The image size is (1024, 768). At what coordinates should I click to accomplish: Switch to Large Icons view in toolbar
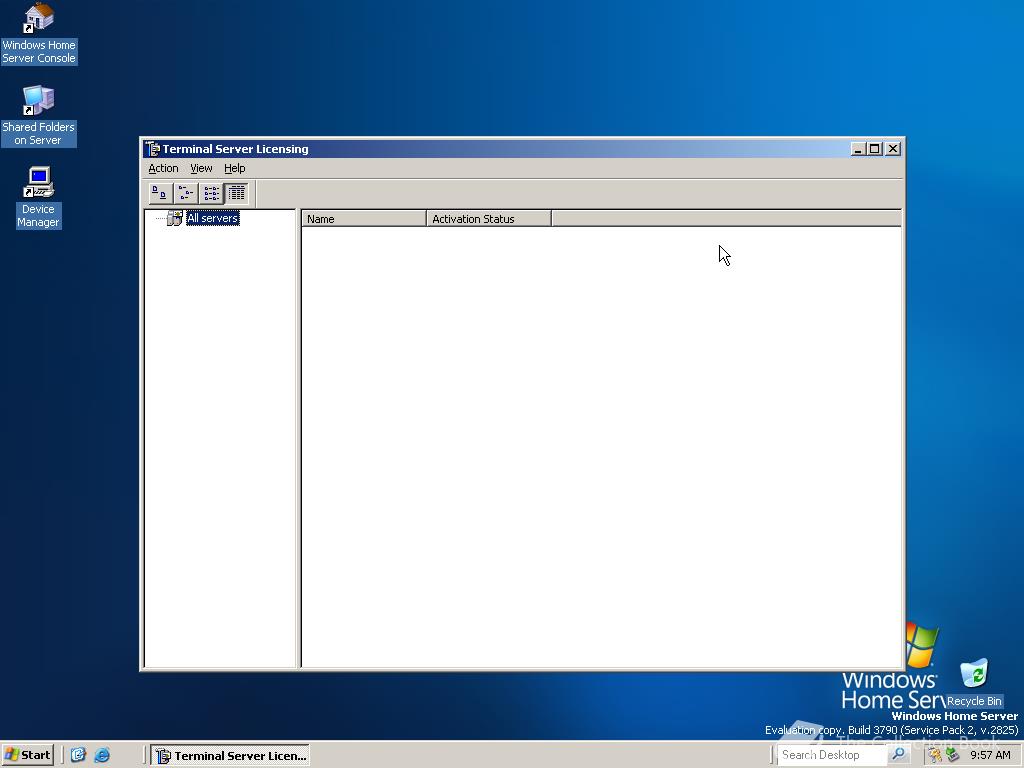[159, 193]
